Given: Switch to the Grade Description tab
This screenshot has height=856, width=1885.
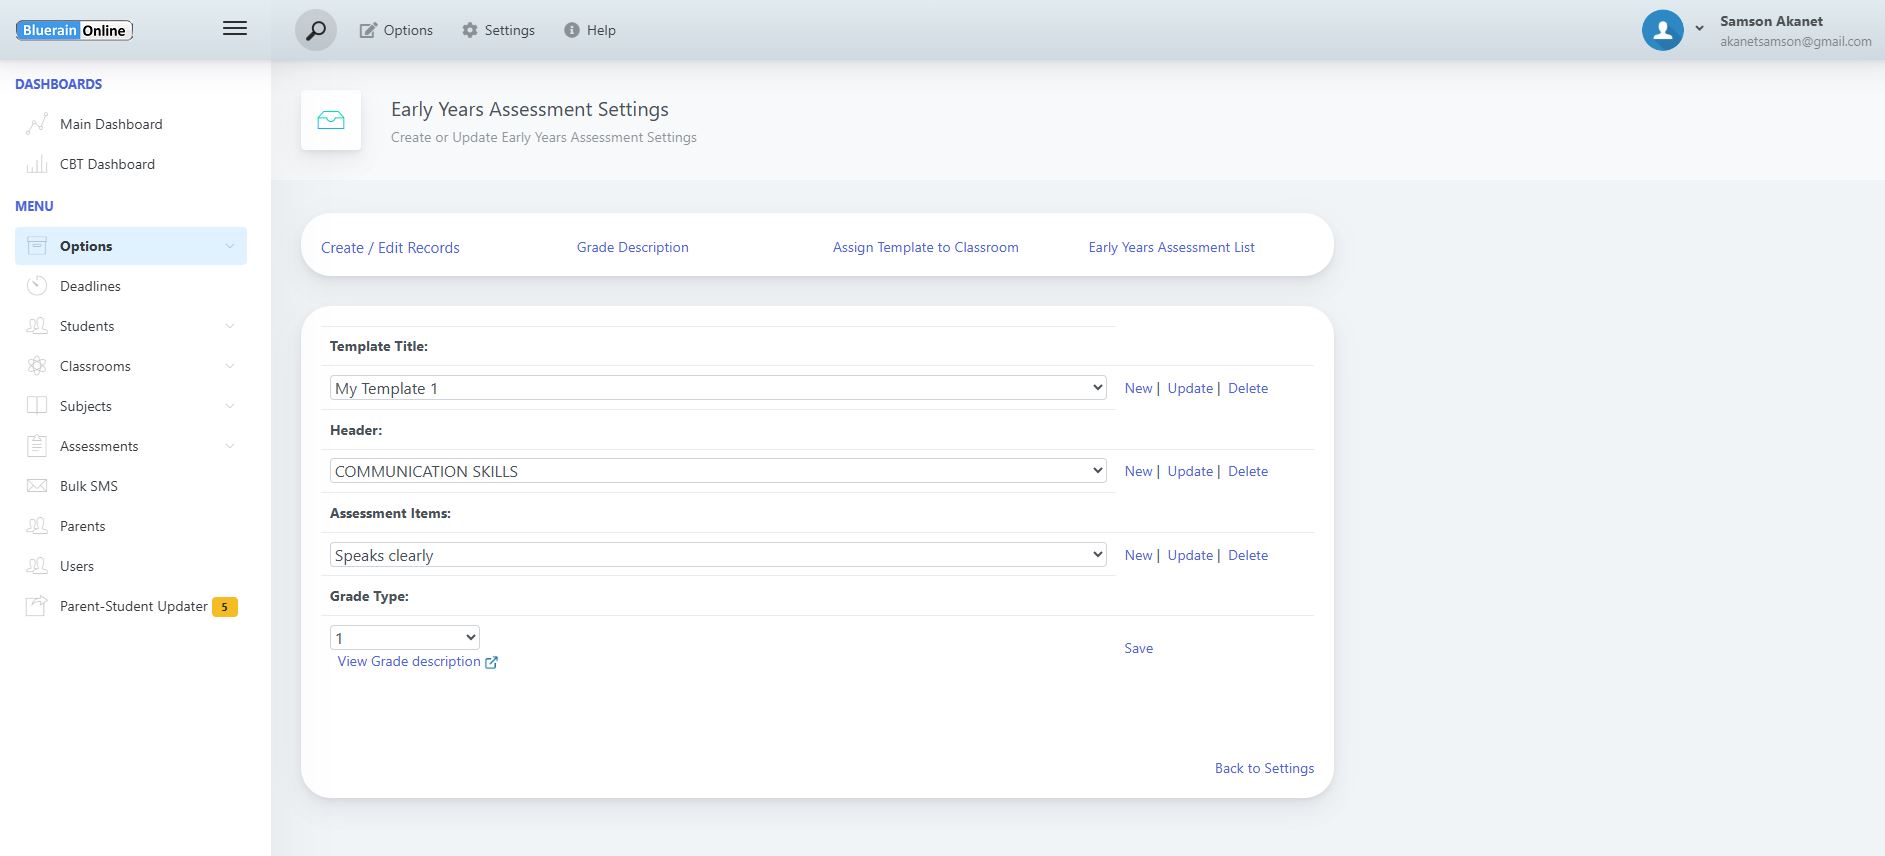Looking at the screenshot, I should tap(632, 247).
